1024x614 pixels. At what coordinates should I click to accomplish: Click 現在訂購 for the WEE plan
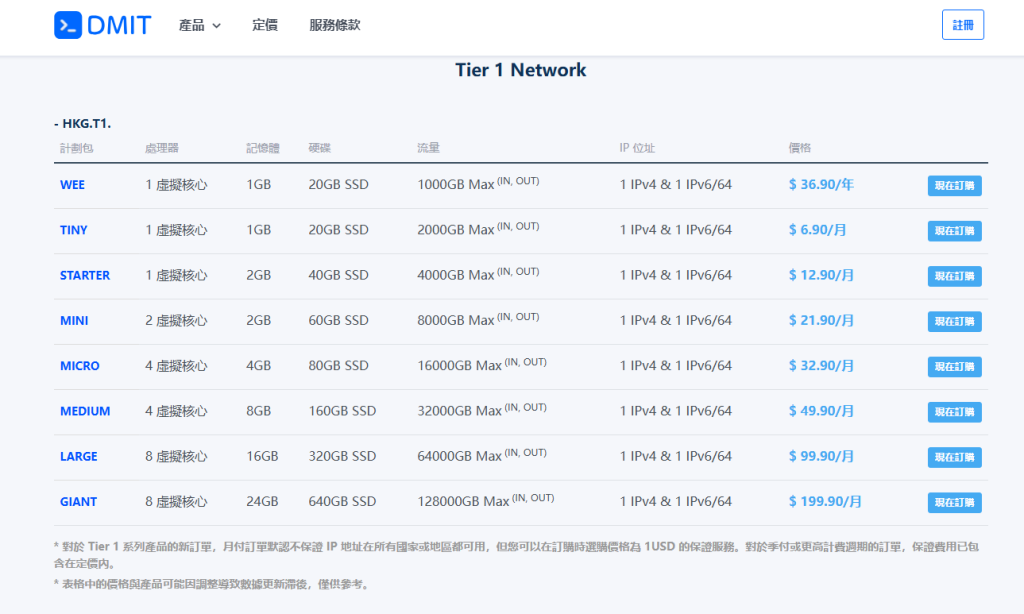coord(954,185)
